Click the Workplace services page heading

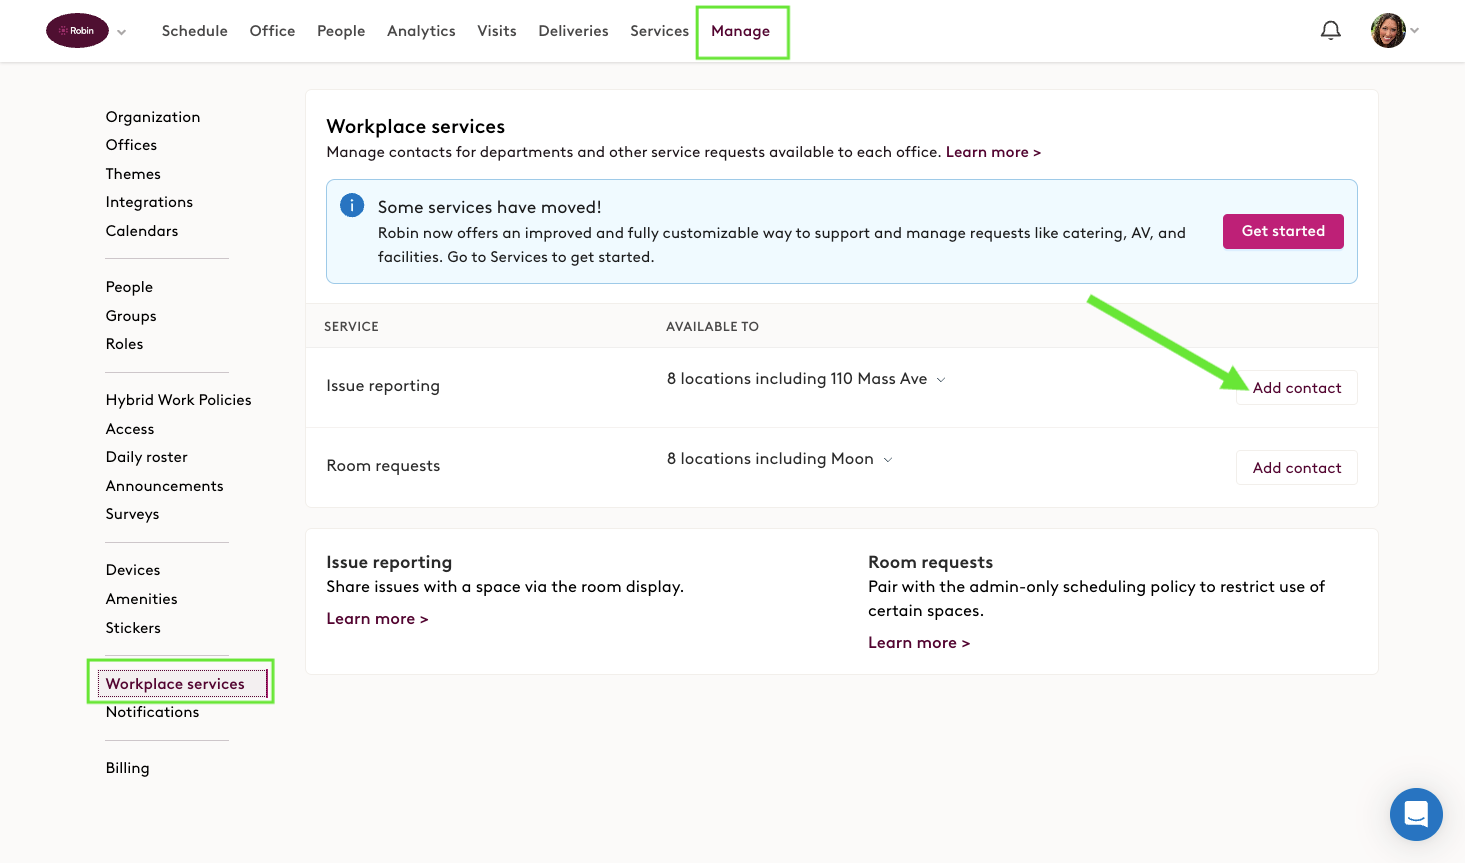pyautogui.click(x=415, y=127)
